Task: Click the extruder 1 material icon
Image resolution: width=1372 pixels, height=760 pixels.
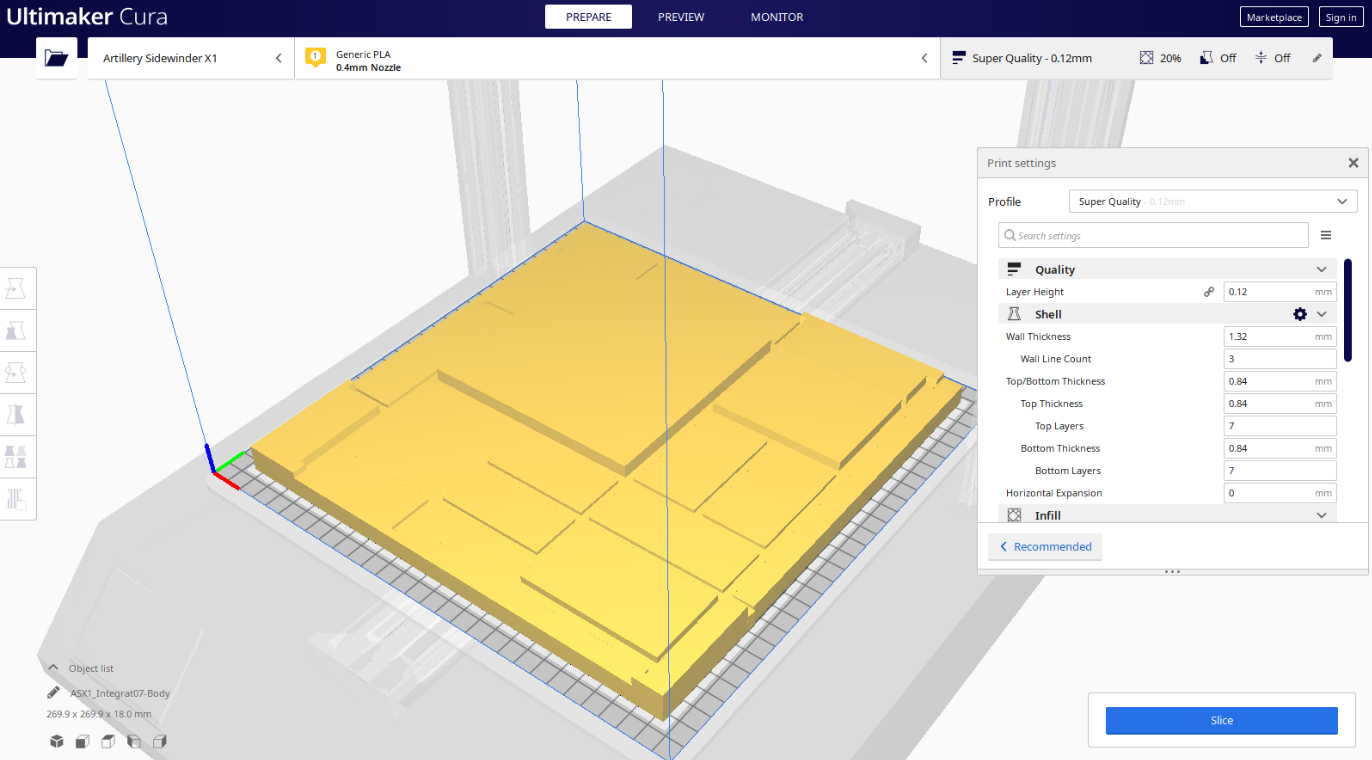Action: [316, 58]
